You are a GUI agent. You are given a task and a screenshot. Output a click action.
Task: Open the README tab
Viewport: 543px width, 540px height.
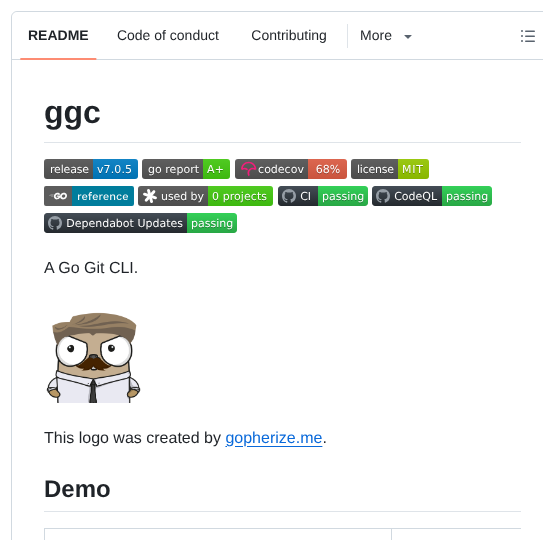point(58,36)
